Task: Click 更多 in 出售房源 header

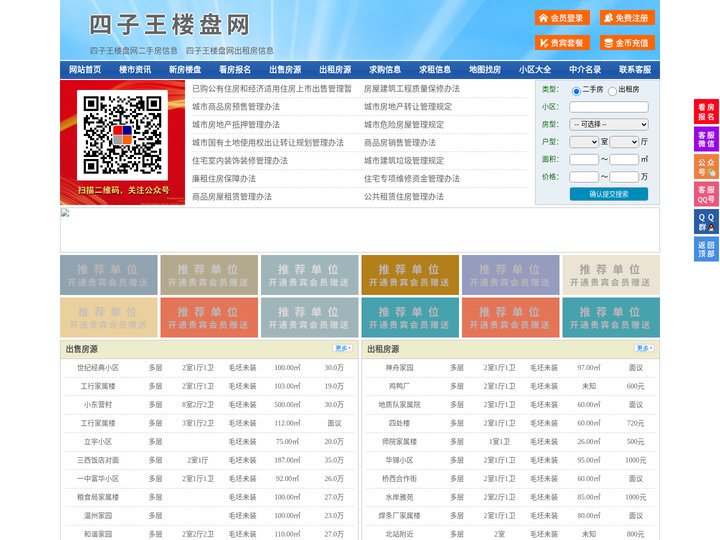Action: [x=343, y=349]
